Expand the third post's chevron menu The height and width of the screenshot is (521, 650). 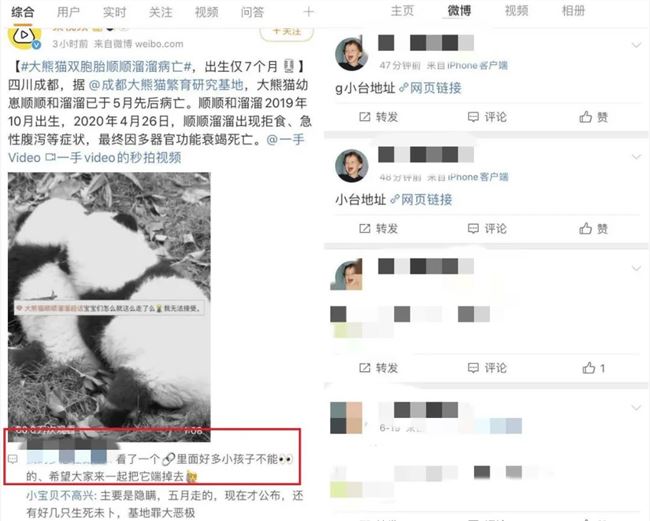tap(636, 268)
